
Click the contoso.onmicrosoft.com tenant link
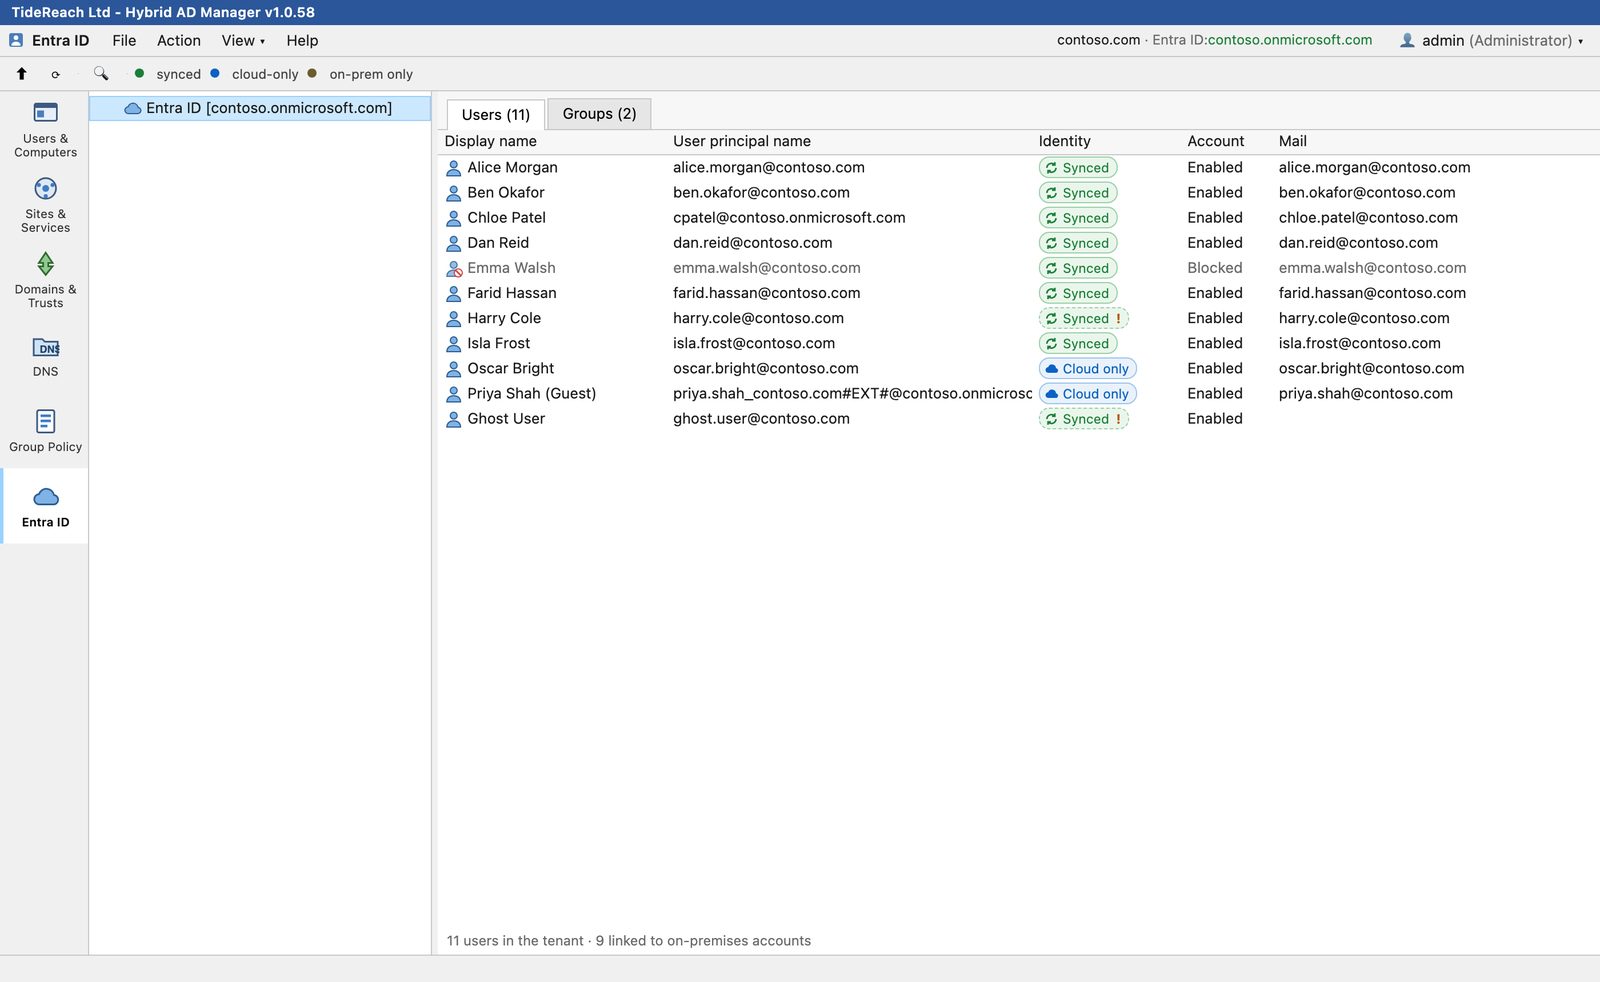pyautogui.click(x=1290, y=40)
